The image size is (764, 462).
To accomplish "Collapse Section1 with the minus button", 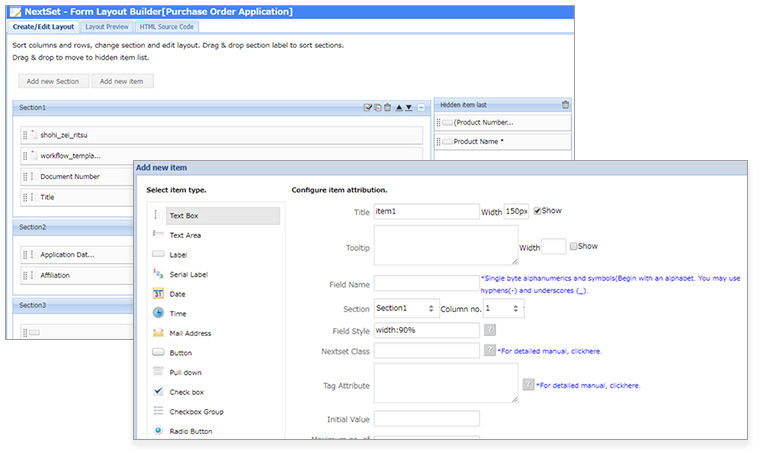I will click(x=421, y=108).
